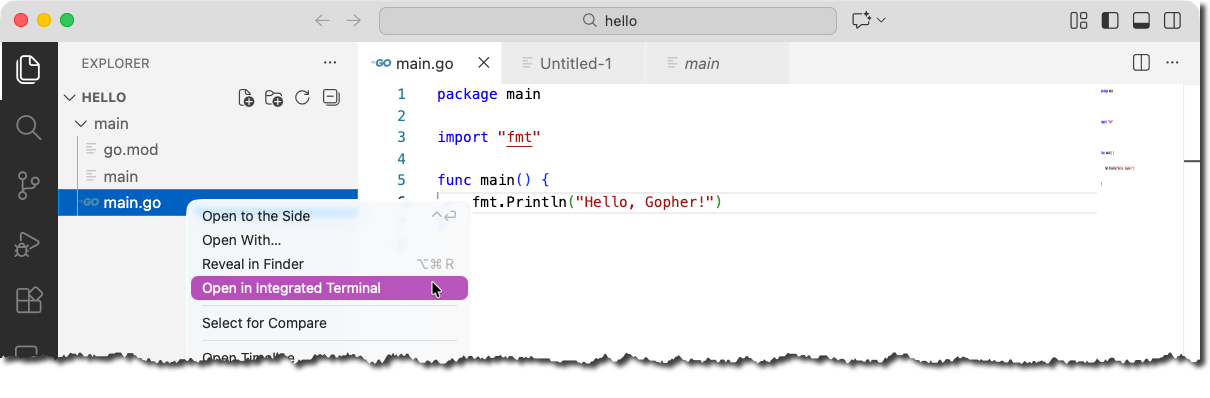Toggle the bottom panel
Viewport: 1210px width, 398px height.
coord(1141,20)
